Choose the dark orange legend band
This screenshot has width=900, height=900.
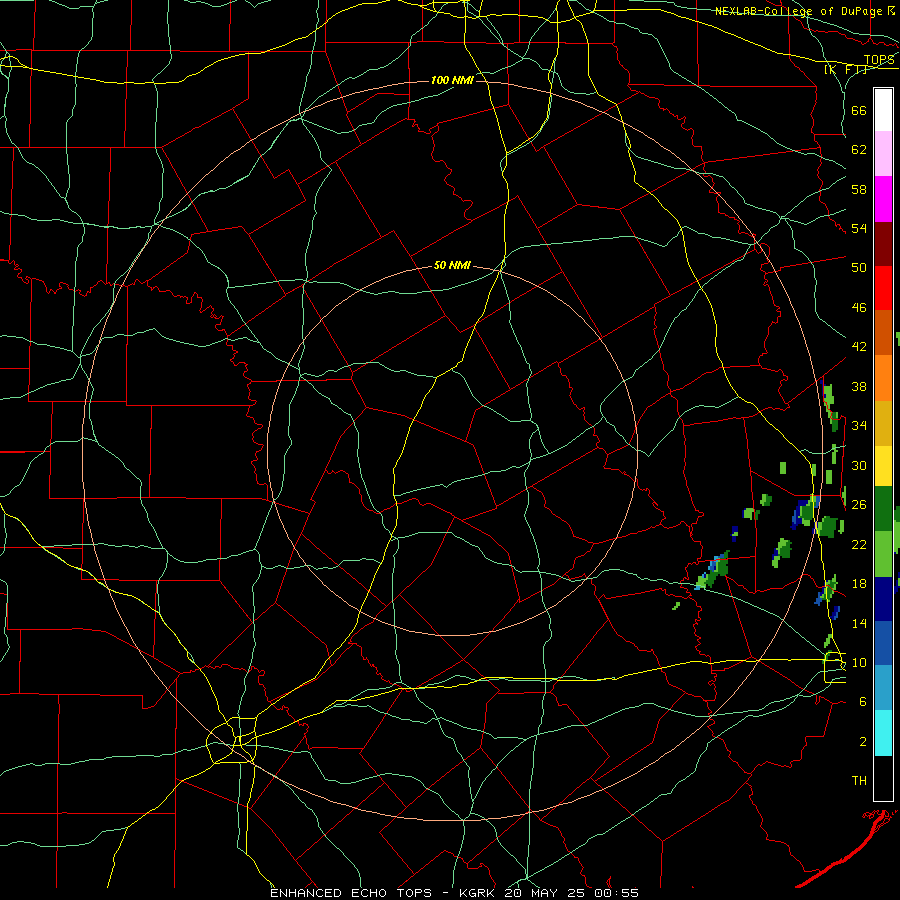883,333
